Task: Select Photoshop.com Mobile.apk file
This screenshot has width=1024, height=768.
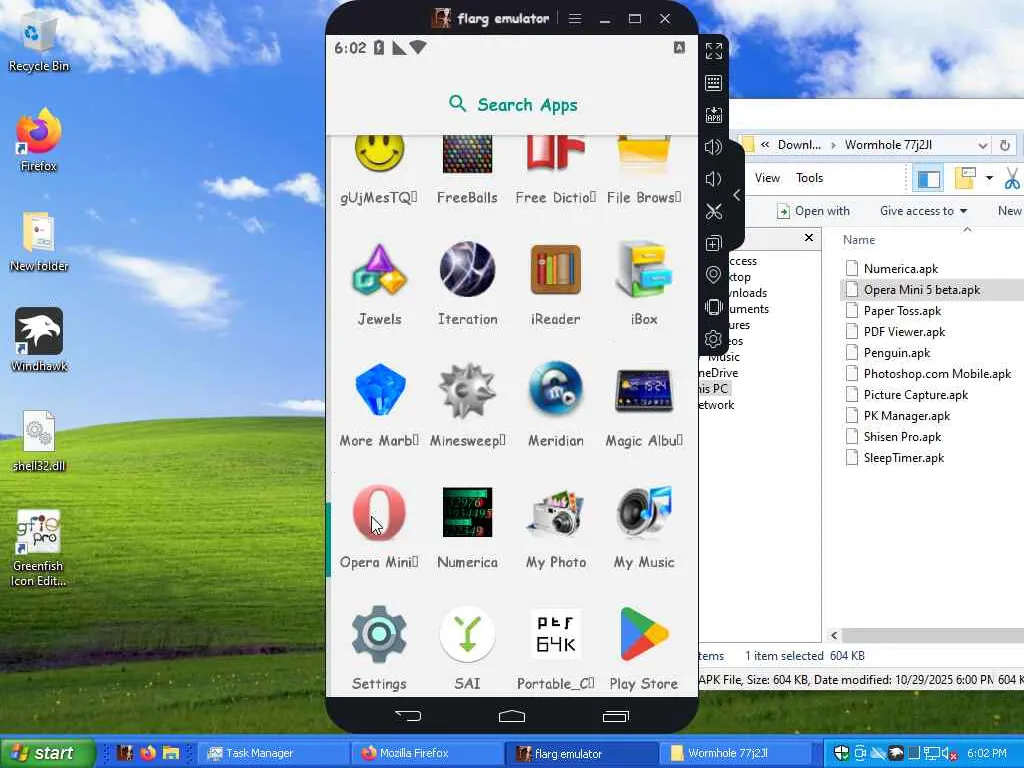Action: tap(936, 374)
